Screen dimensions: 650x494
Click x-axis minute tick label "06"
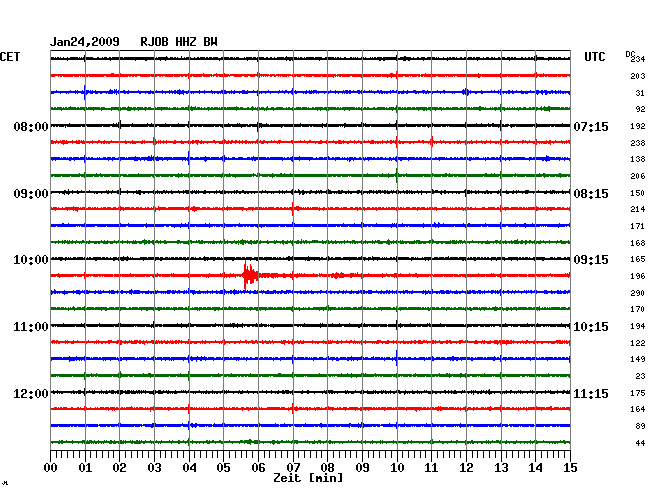coord(258,468)
